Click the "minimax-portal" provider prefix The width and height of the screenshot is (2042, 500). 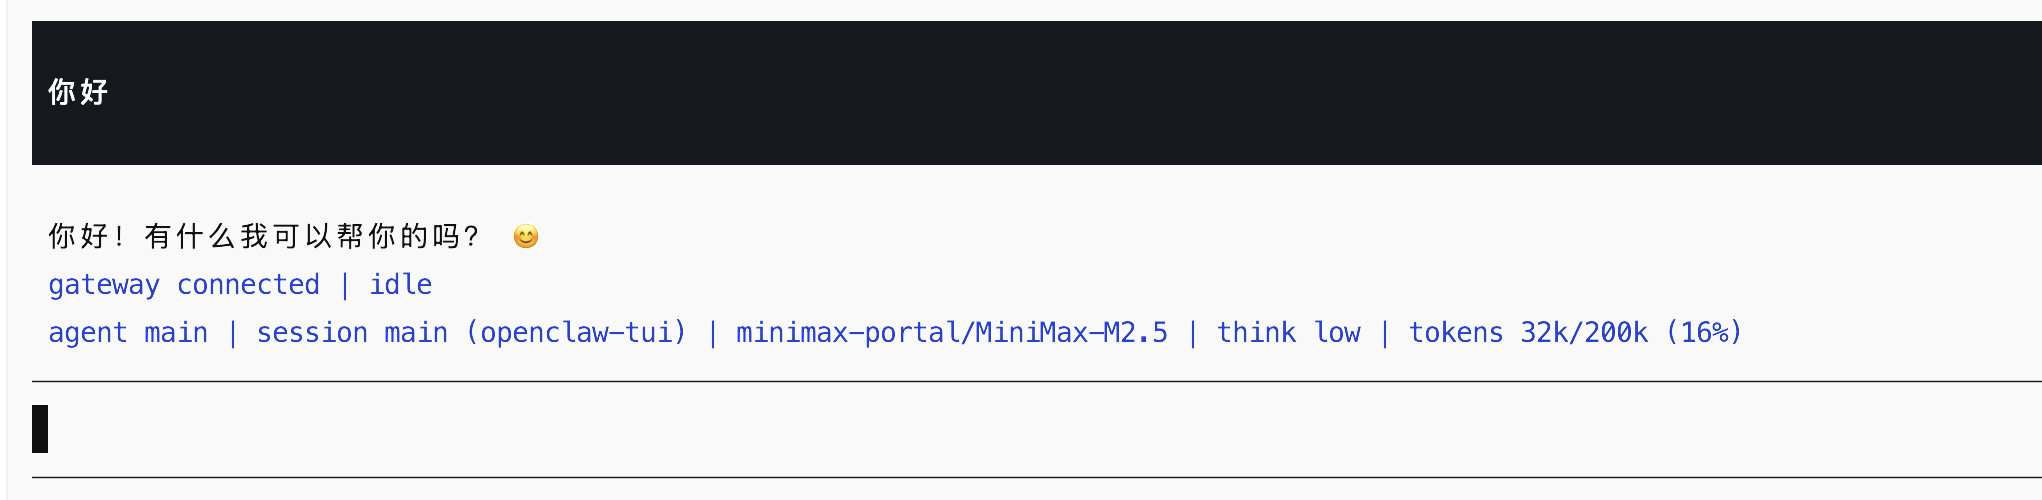coord(847,333)
